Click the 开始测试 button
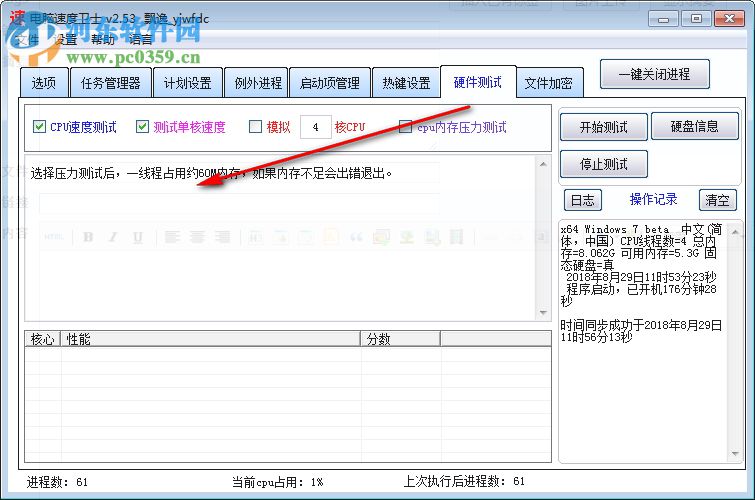755x500 pixels. click(x=603, y=127)
